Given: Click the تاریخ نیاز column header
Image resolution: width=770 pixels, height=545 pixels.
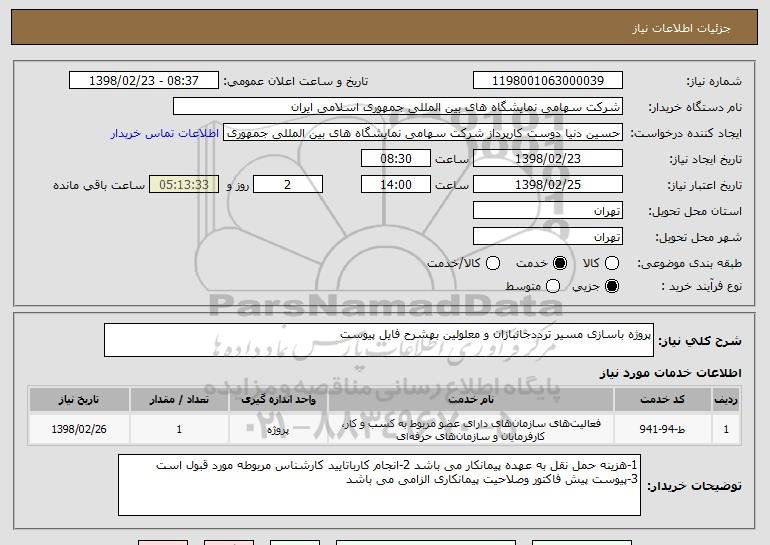Looking at the screenshot, I should tap(79, 400).
